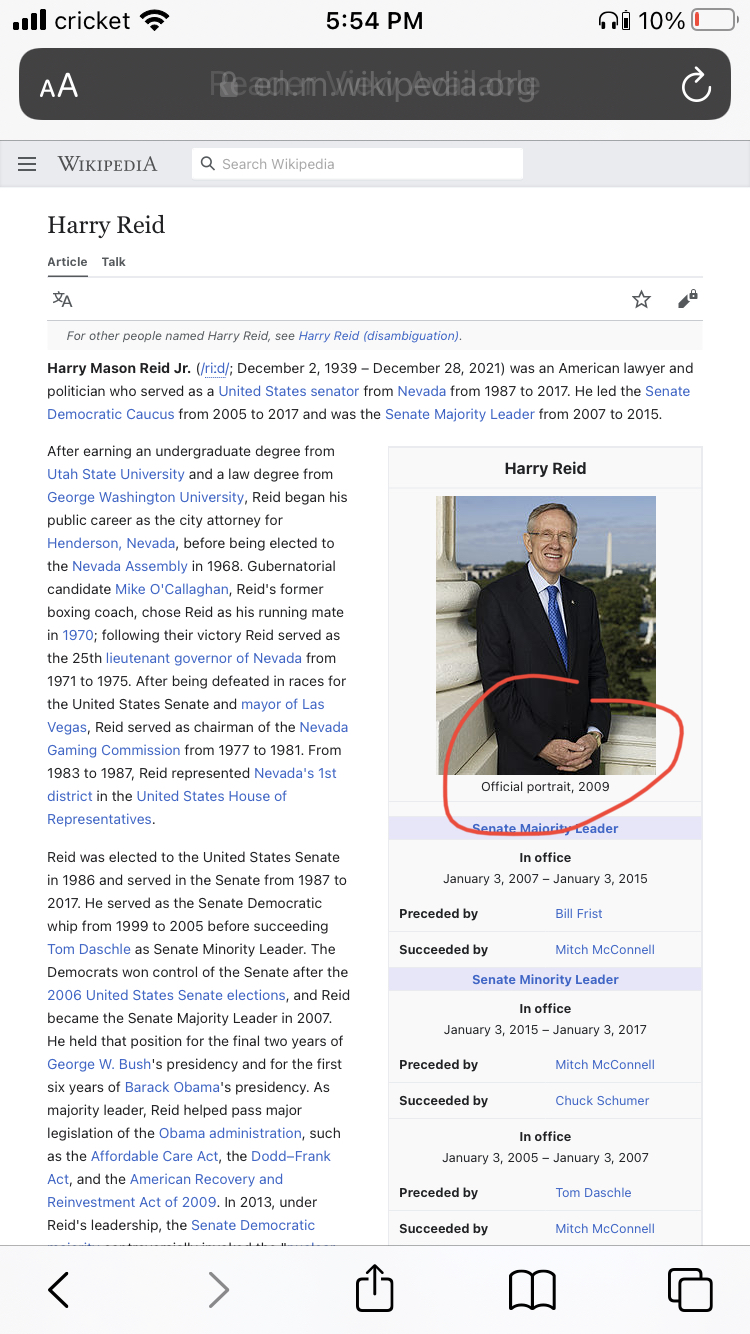This screenshot has height=1334, width=750.
Task: Switch to the Talk tab
Action: click(114, 262)
